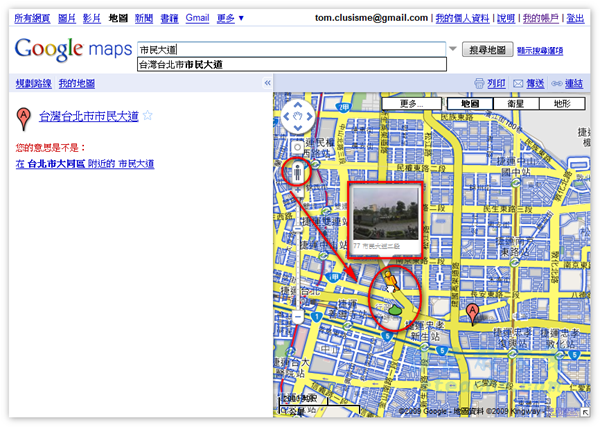Image resolution: width=600 pixels, height=427 pixels.
Task: Collapse the left results panel
Action: click(x=267, y=83)
